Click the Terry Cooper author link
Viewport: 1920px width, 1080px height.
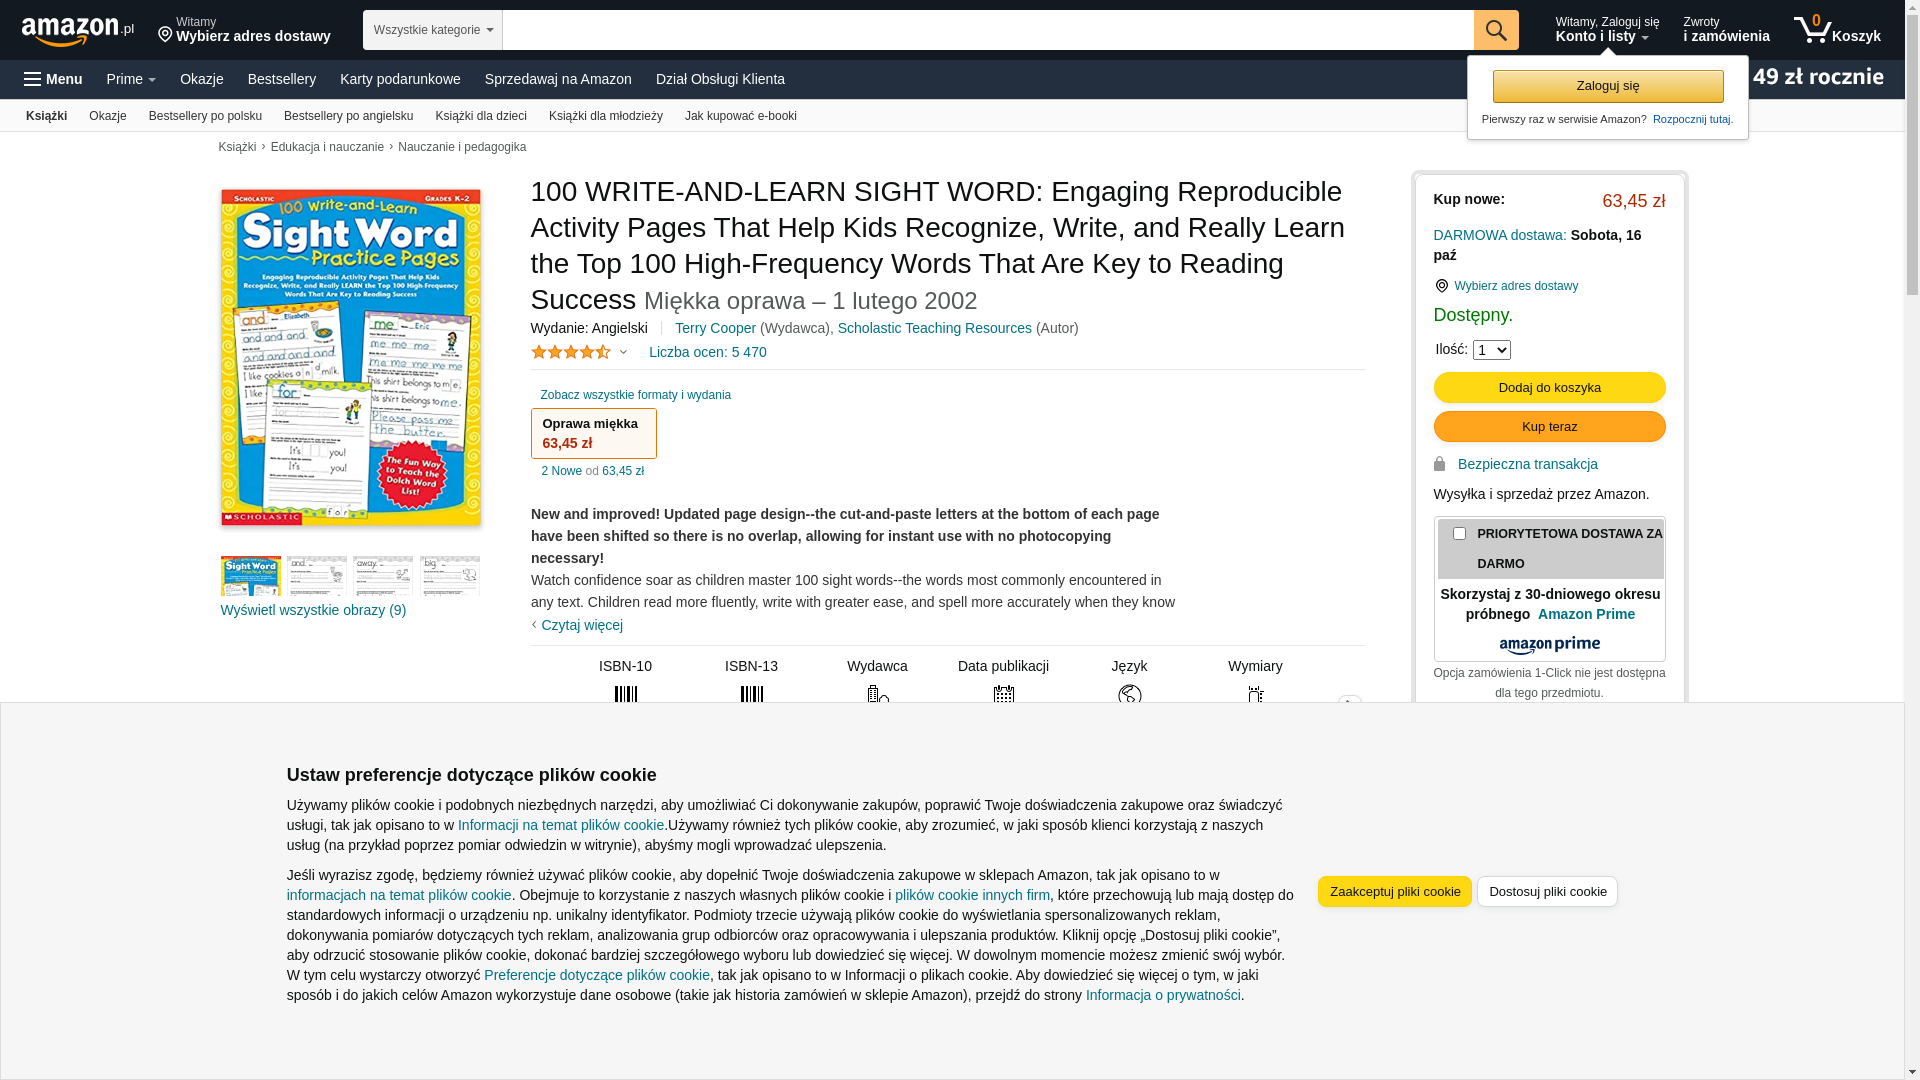coord(715,328)
